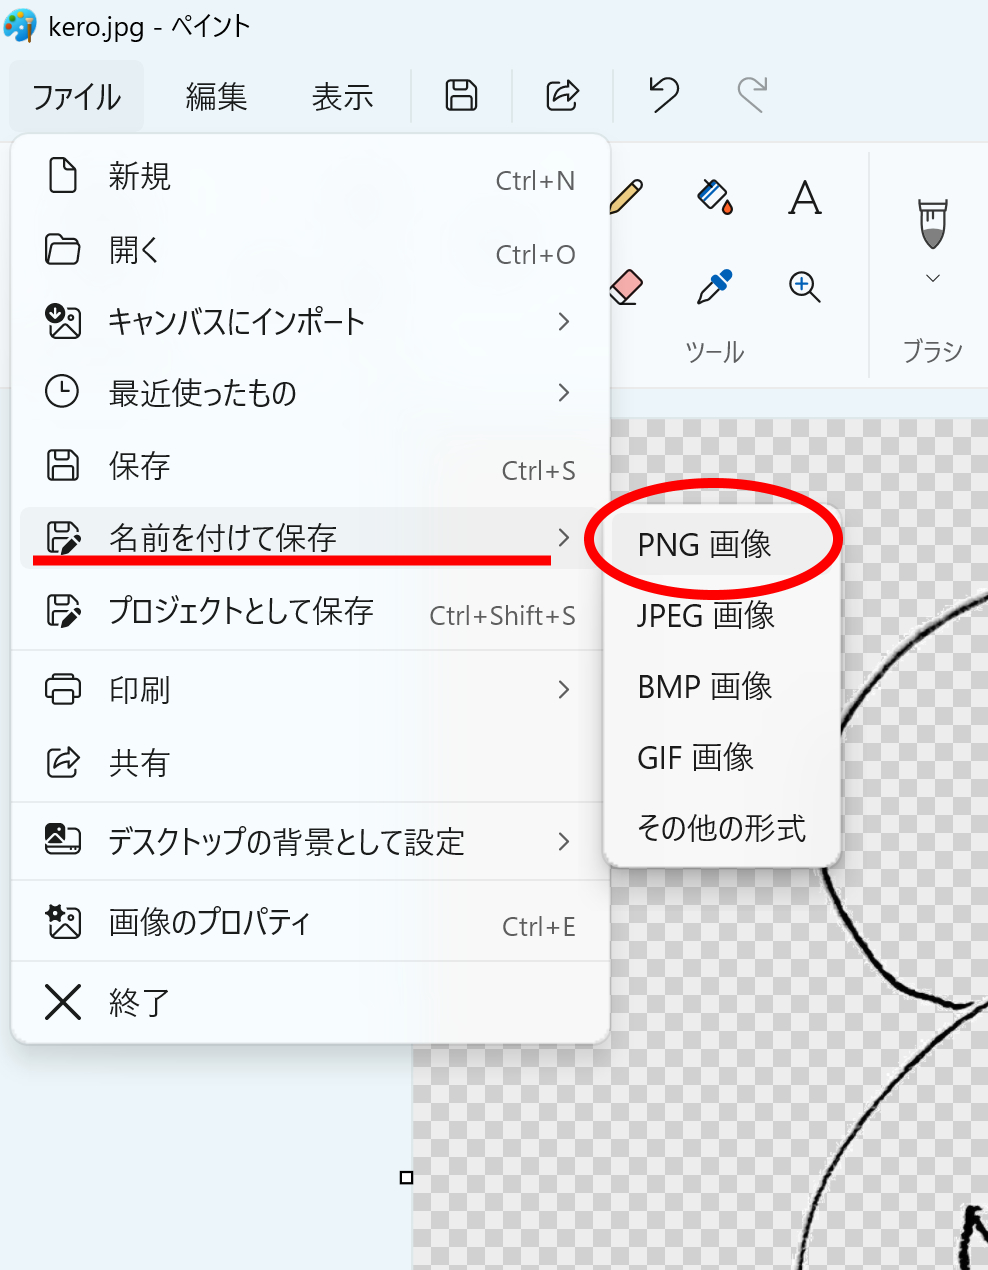Select the Magnifier zoom tool
This screenshot has width=988, height=1270.
[804, 287]
